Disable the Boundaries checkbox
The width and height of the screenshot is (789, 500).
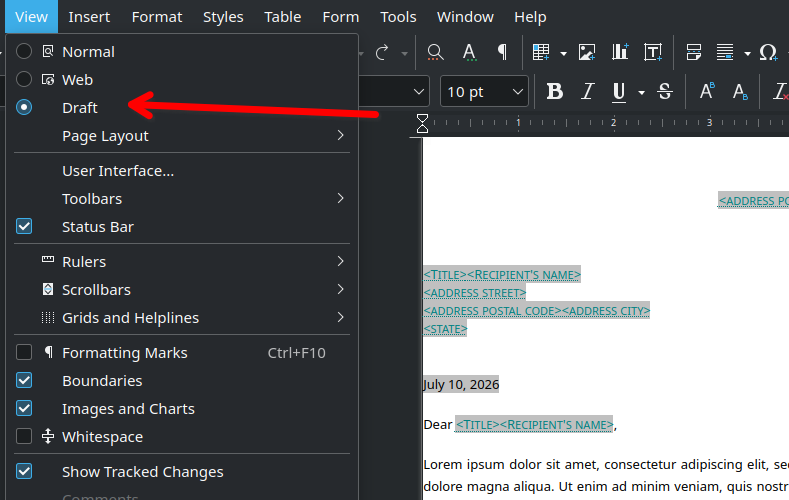point(24,380)
